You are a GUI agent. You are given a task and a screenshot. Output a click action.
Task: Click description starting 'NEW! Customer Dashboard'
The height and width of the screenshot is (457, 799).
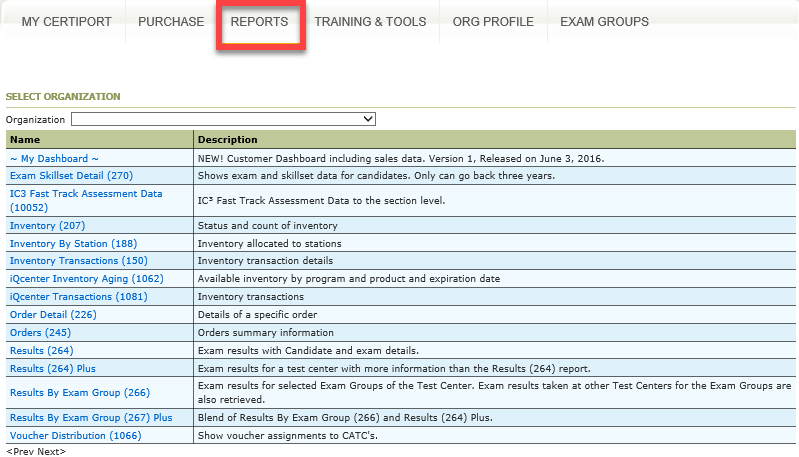click(401, 158)
